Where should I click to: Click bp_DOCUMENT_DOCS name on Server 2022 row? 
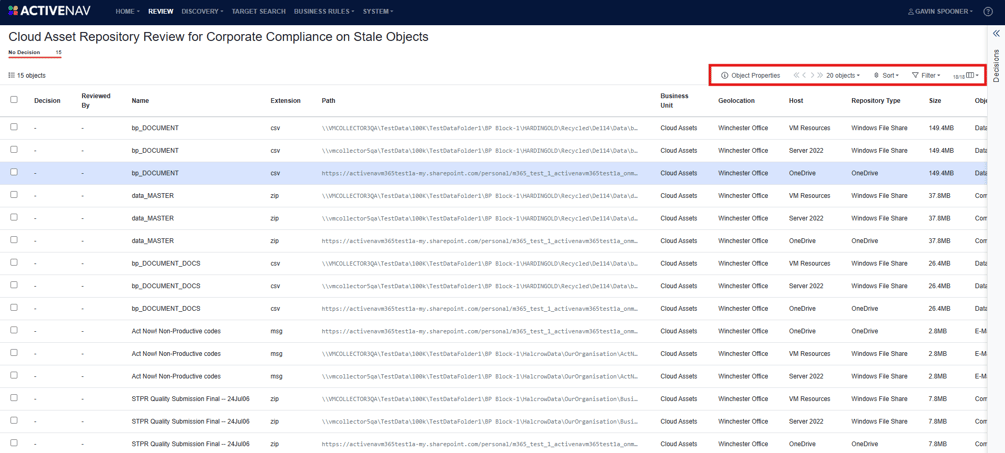click(x=166, y=286)
